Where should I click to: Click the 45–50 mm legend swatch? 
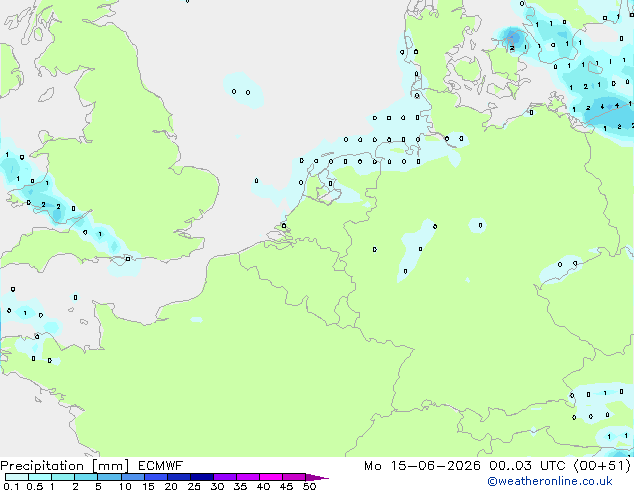[x=294, y=477]
